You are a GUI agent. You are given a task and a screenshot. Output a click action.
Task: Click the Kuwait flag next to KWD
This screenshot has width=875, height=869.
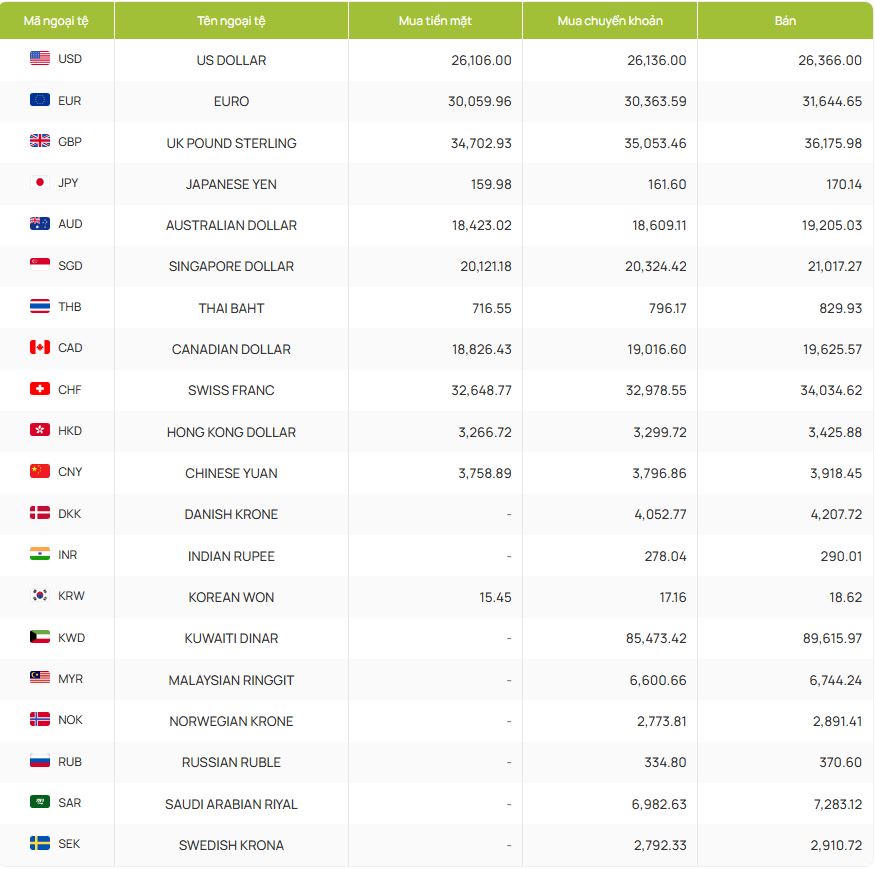pos(40,637)
